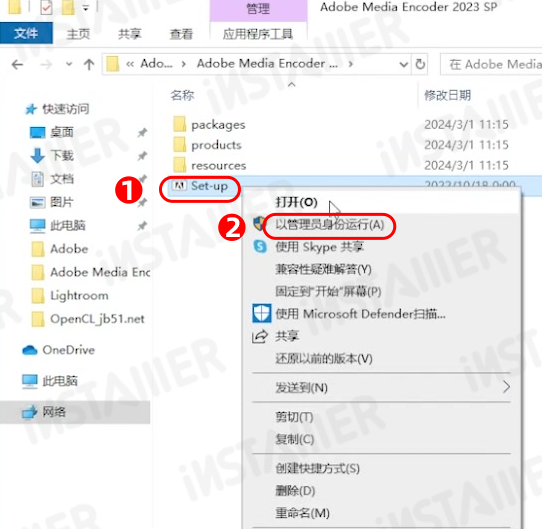The width and height of the screenshot is (542, 529).
Task: Open OneDrive in the navigation pane
Action: (68, 350)
